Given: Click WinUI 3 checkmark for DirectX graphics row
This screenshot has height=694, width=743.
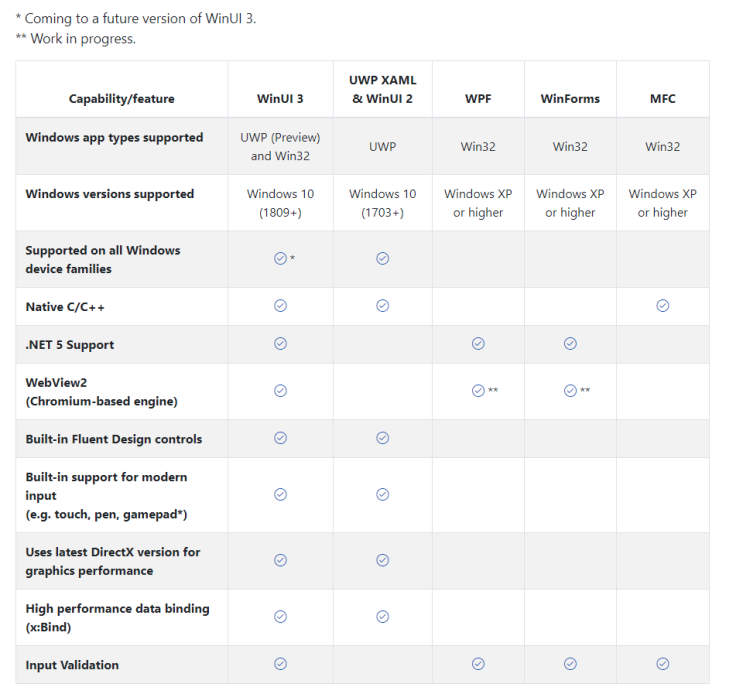Looking at the screenshot, I should click(280, 560).
